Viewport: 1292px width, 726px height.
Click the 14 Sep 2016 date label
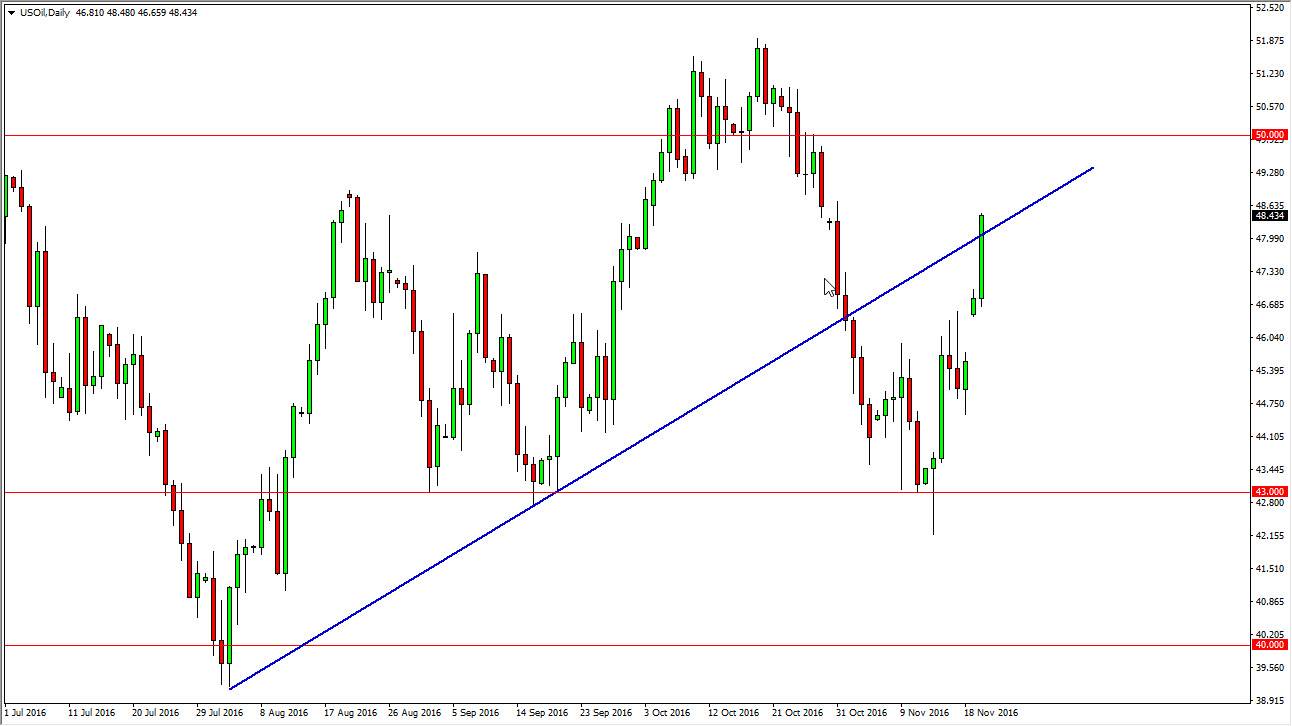(541, 713)
